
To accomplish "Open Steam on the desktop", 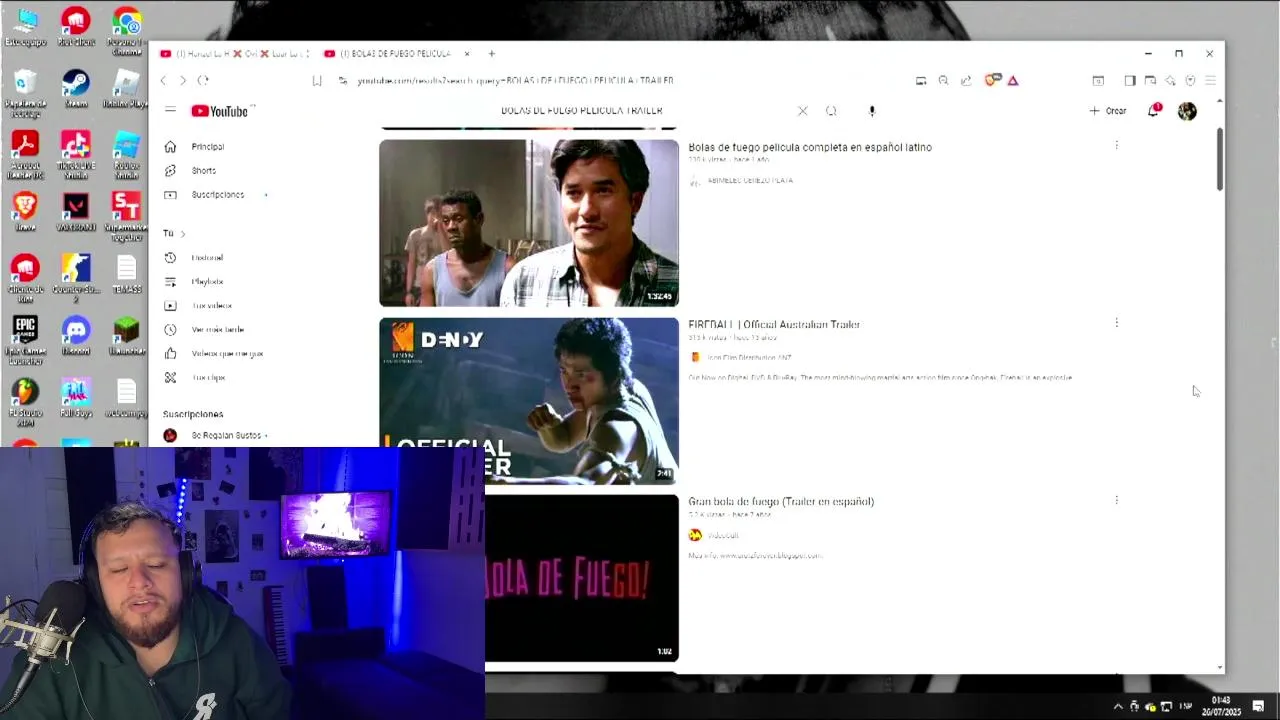I will pyautogui.click(x=76, y=87).
